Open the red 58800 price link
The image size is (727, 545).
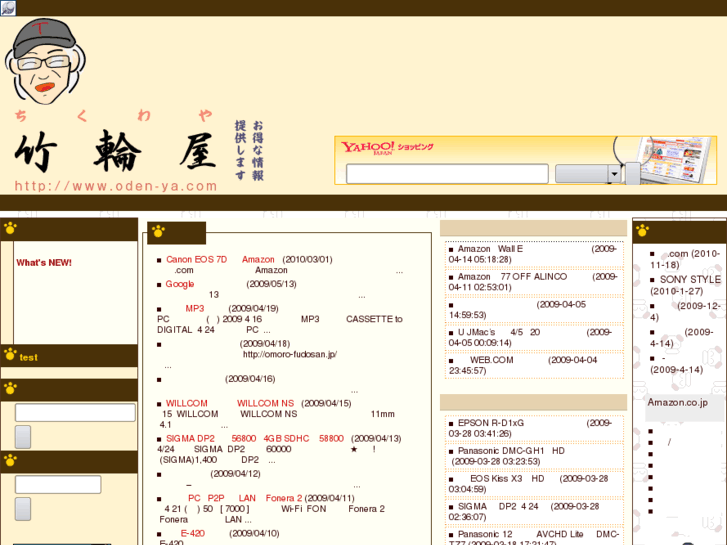pyautogui.click(x=331, y=438)
